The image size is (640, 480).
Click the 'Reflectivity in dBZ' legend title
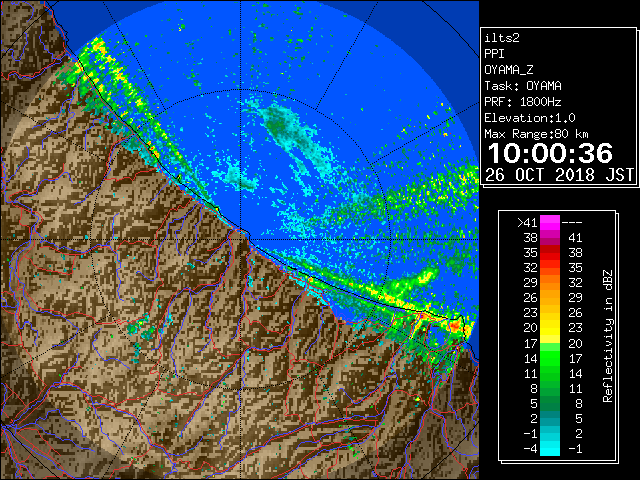[608, 336]
